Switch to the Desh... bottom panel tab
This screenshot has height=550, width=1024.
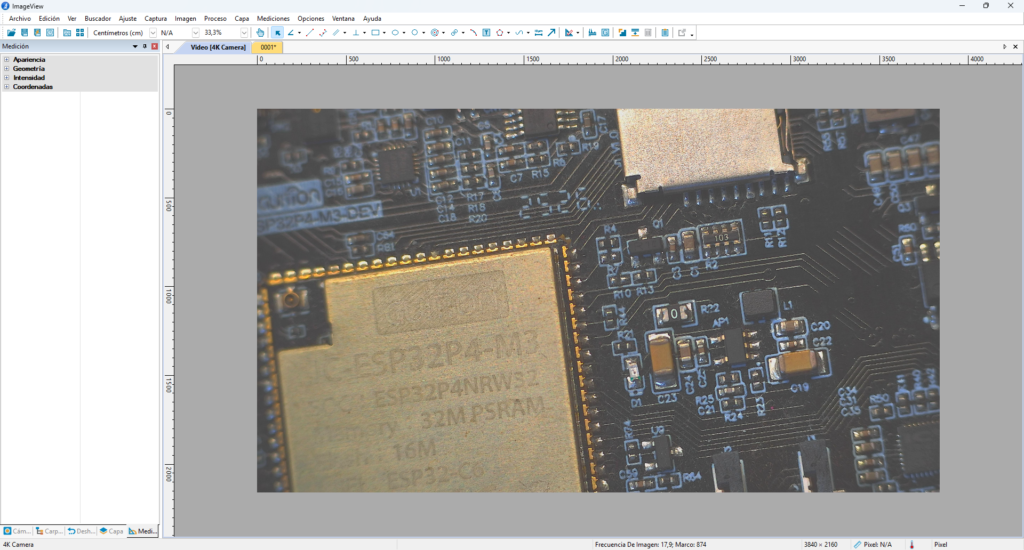pyautogui.click(x=81, y=531)
